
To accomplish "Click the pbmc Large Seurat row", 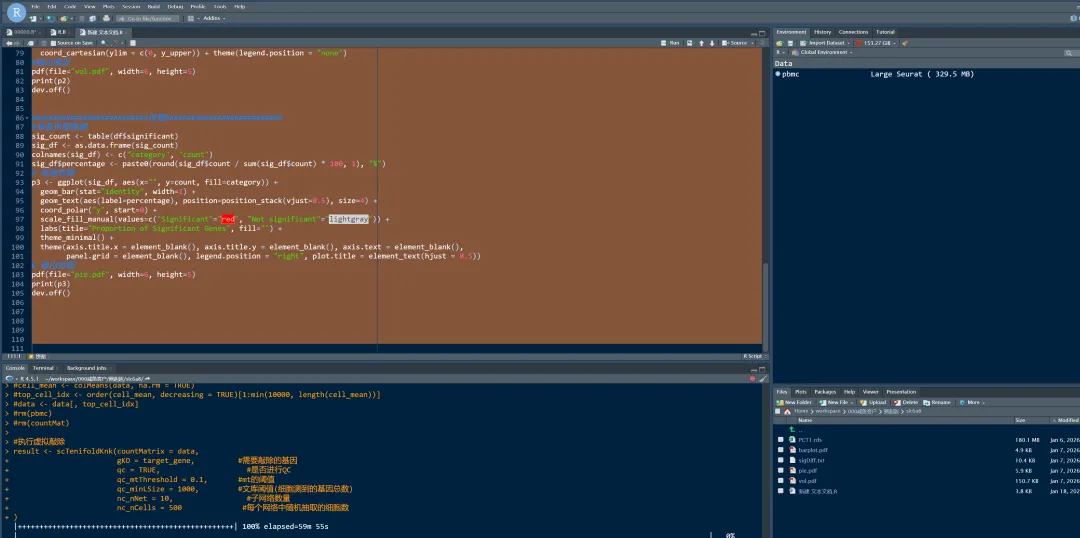I will tap(924, 74).
